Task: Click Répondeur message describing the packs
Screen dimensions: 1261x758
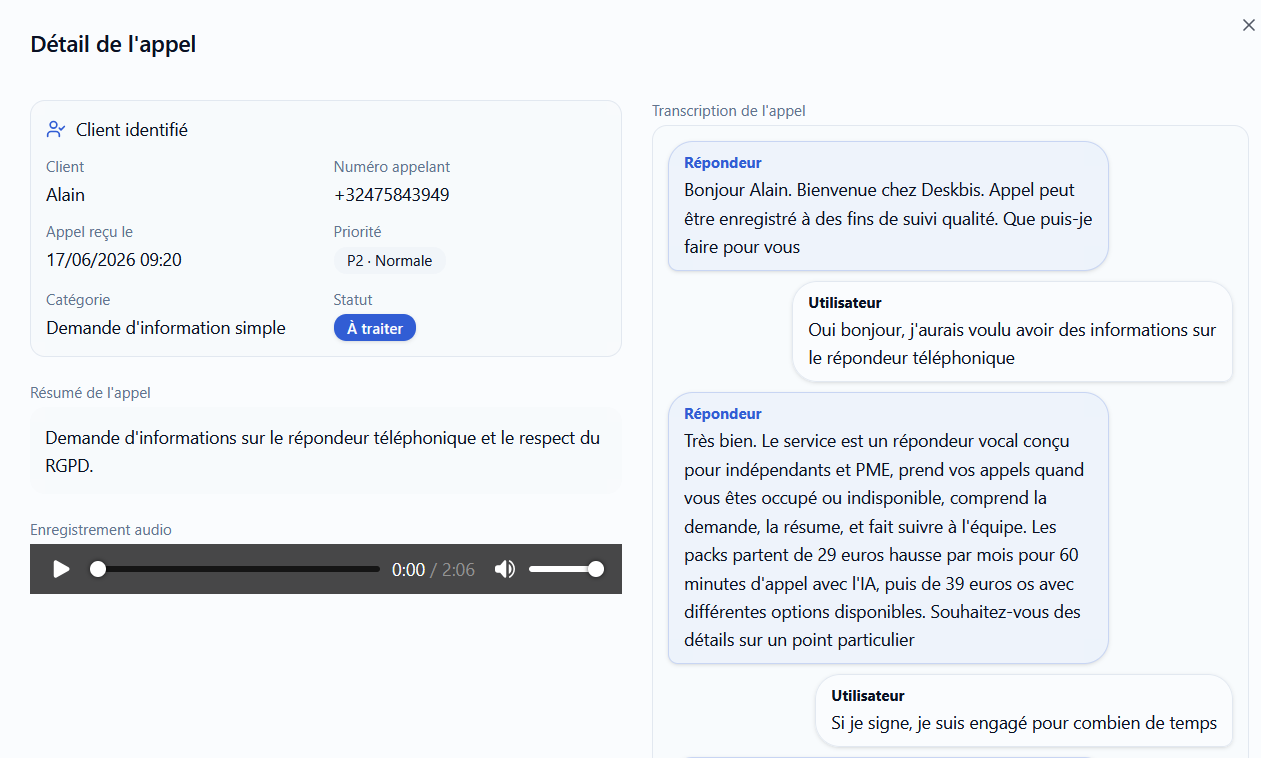Action: point(888,528)
